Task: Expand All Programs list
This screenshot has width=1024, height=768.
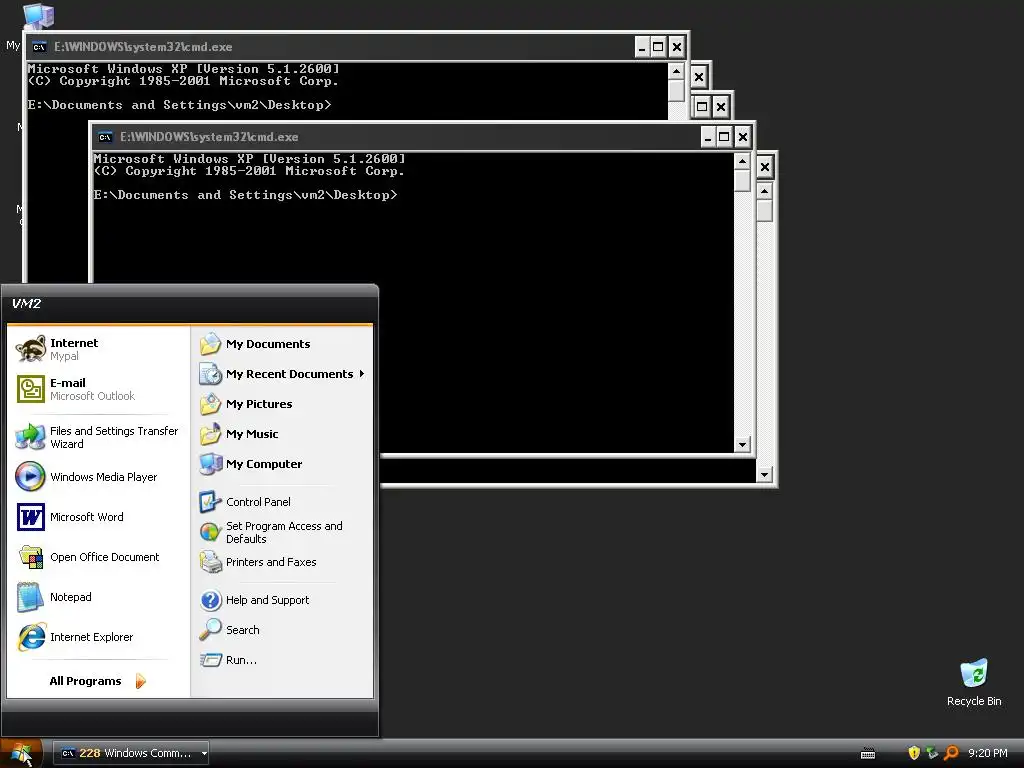Action: 98,681
